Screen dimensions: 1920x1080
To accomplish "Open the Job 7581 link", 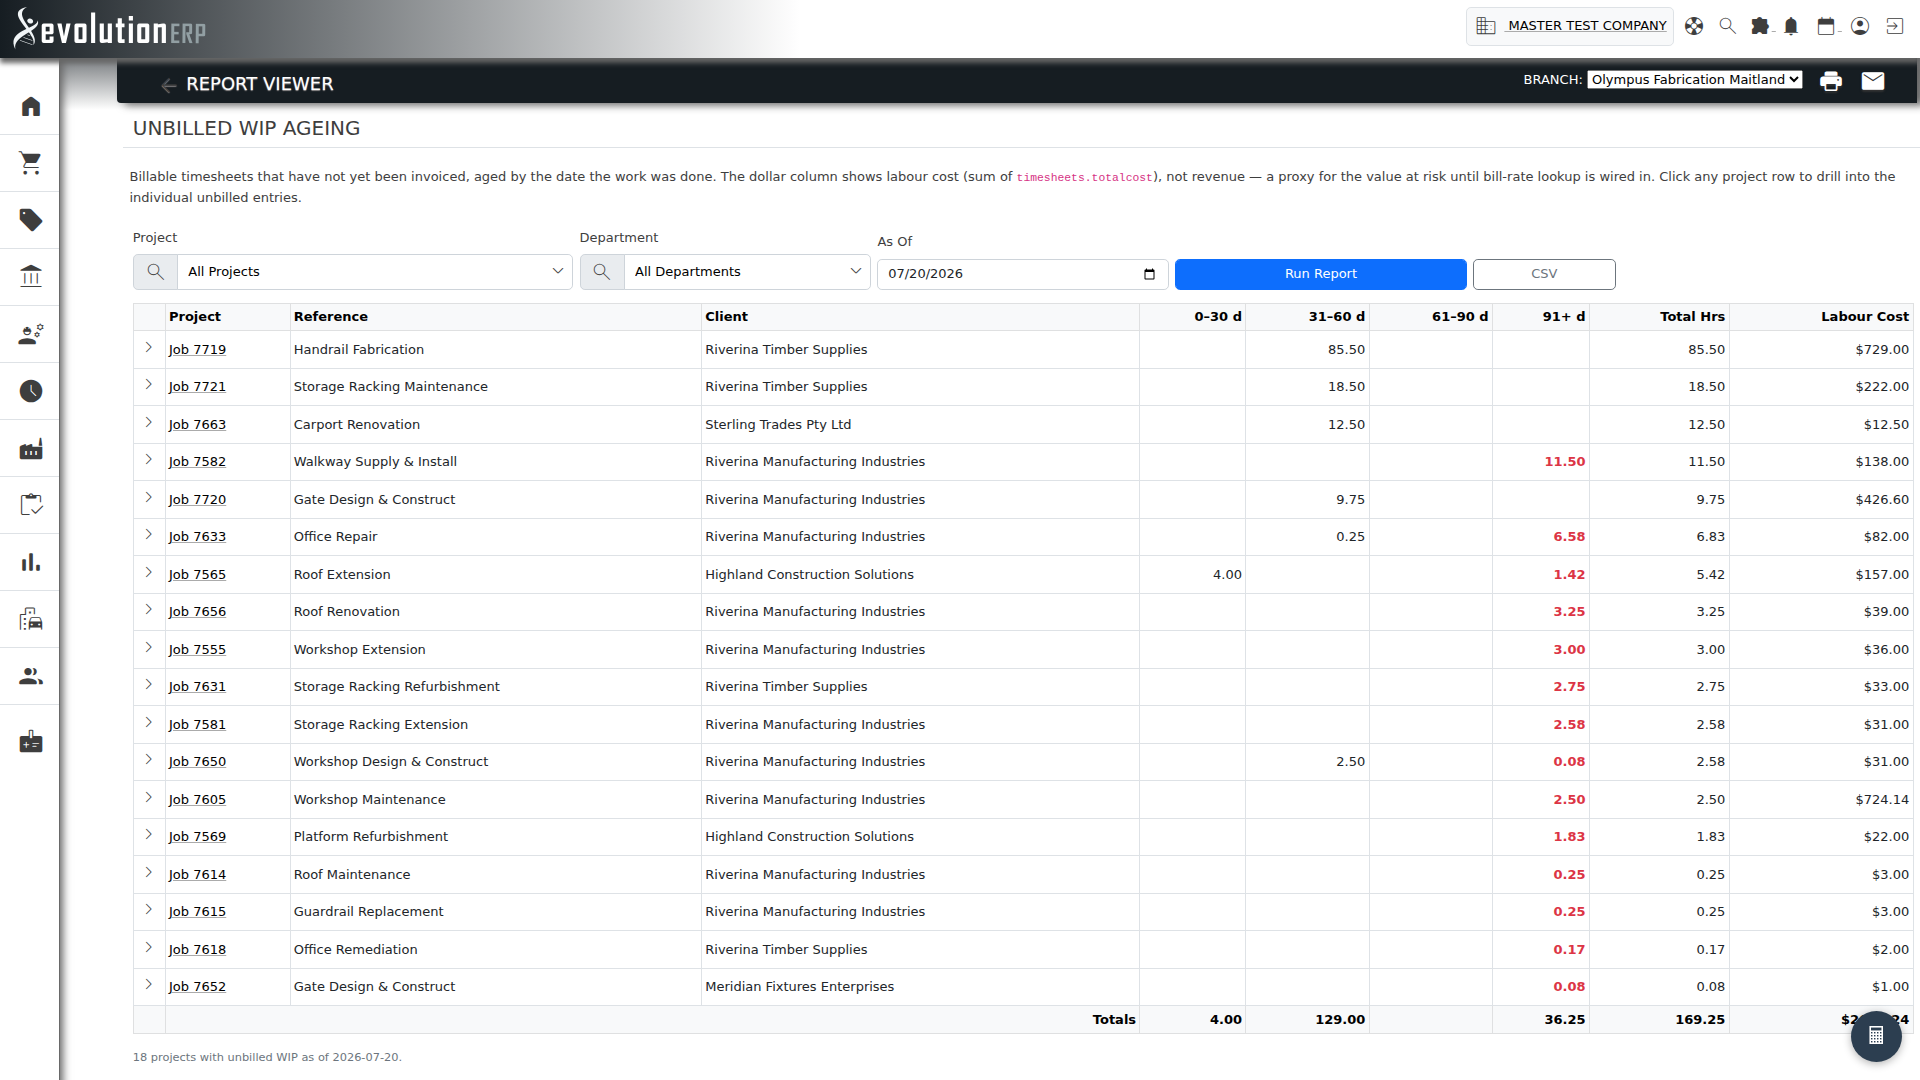I will 197,725.
